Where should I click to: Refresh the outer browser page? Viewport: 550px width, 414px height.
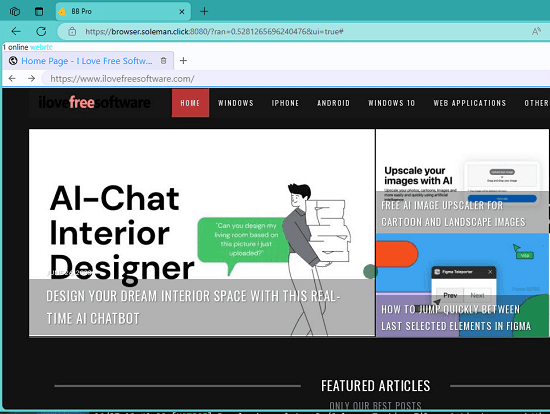(x=41, y=32)
